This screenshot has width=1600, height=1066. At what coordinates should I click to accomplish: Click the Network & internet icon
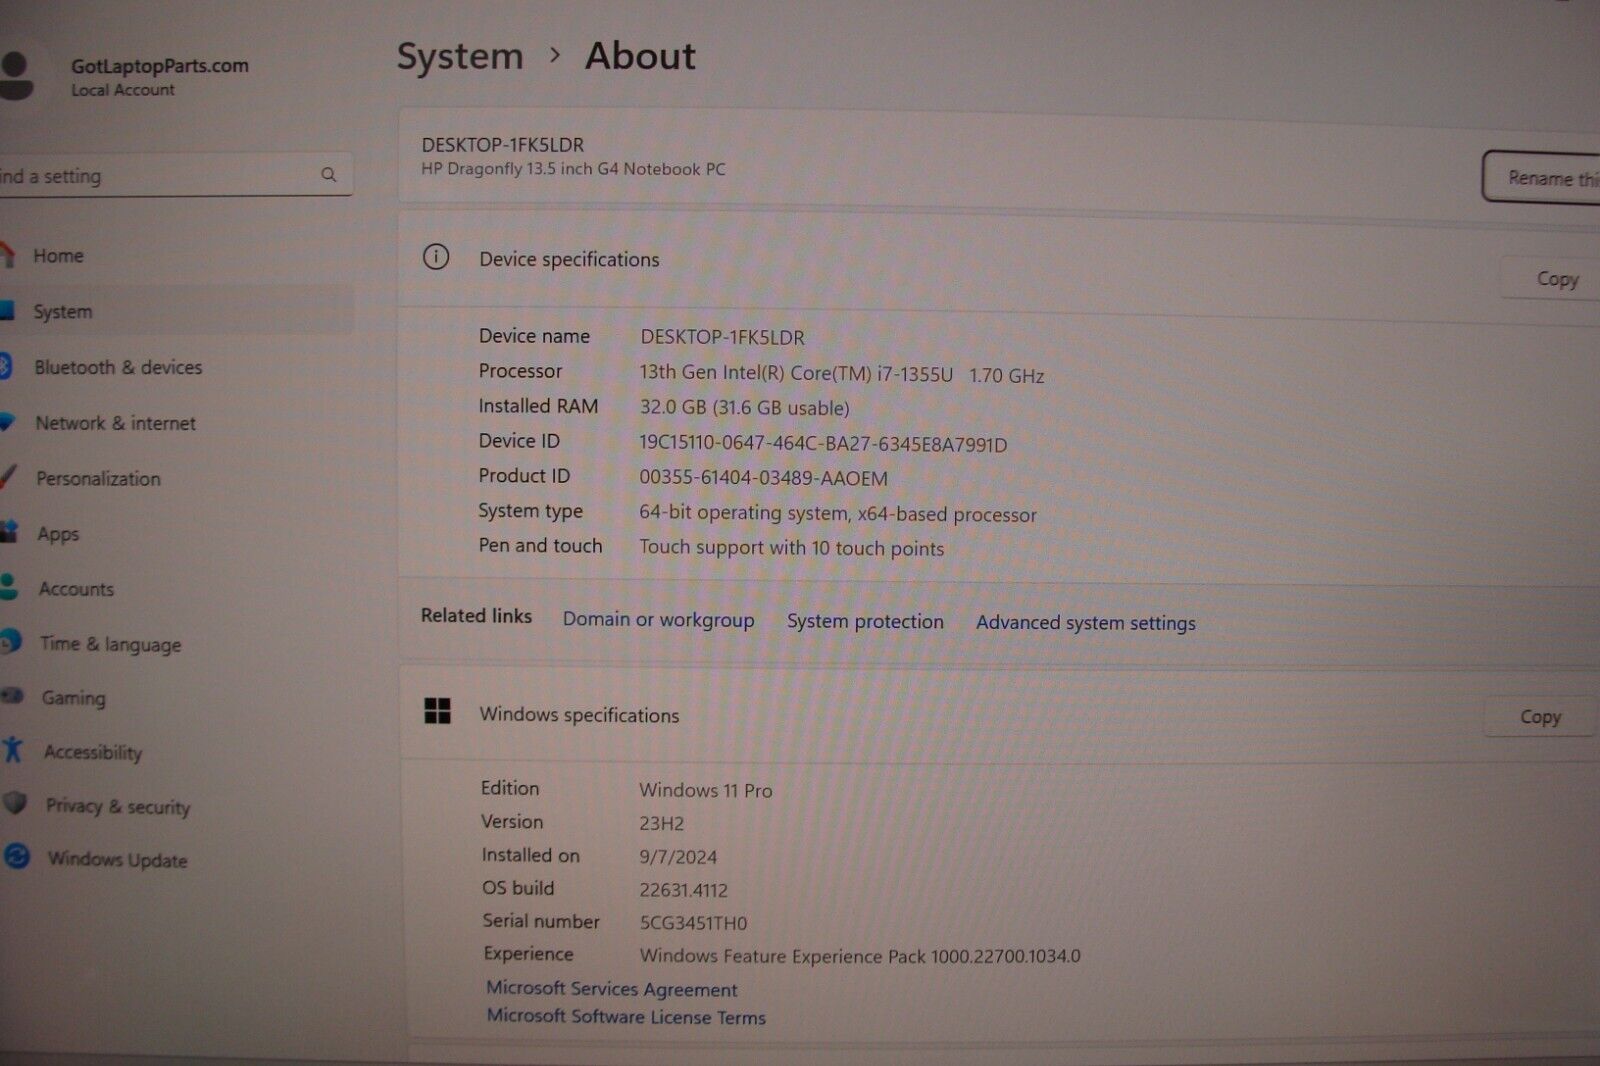(7, 421)
